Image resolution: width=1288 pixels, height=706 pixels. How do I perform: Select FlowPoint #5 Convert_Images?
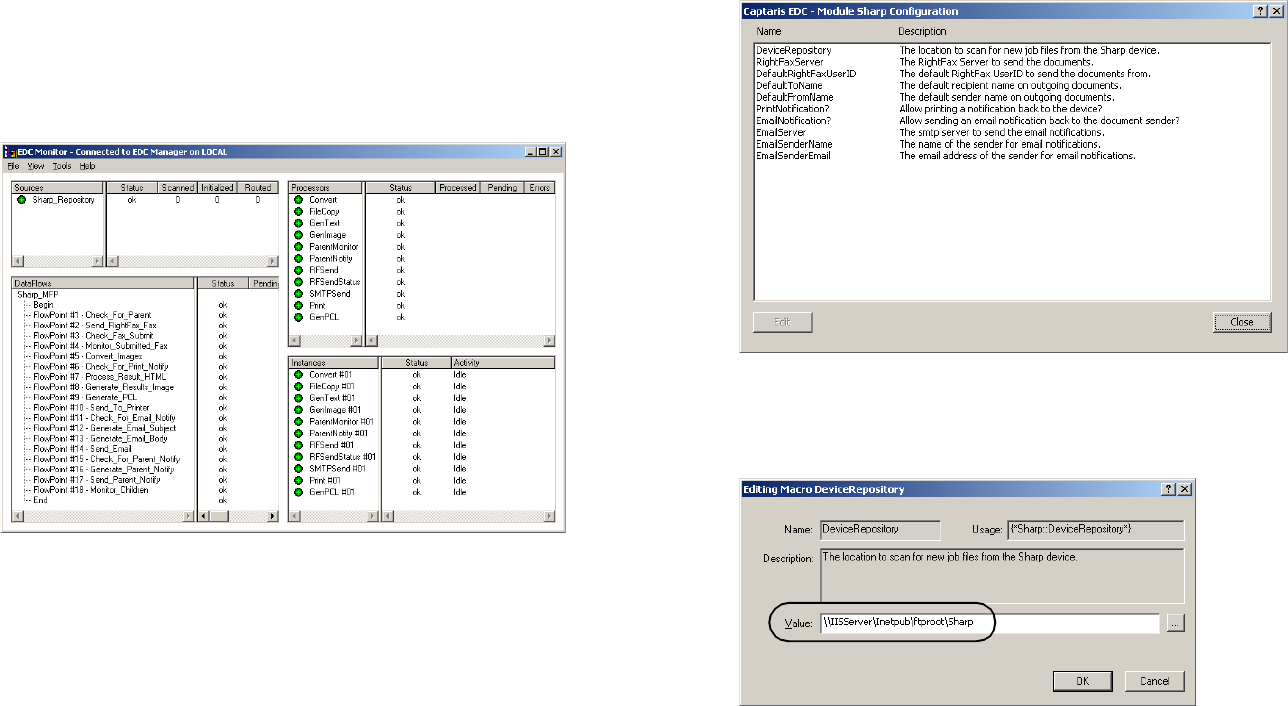(88, 356)
